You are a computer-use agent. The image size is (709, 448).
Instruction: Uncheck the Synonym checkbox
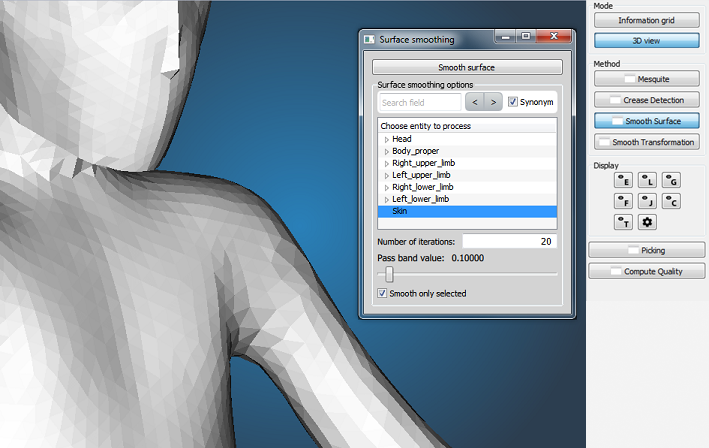point(512,102)
